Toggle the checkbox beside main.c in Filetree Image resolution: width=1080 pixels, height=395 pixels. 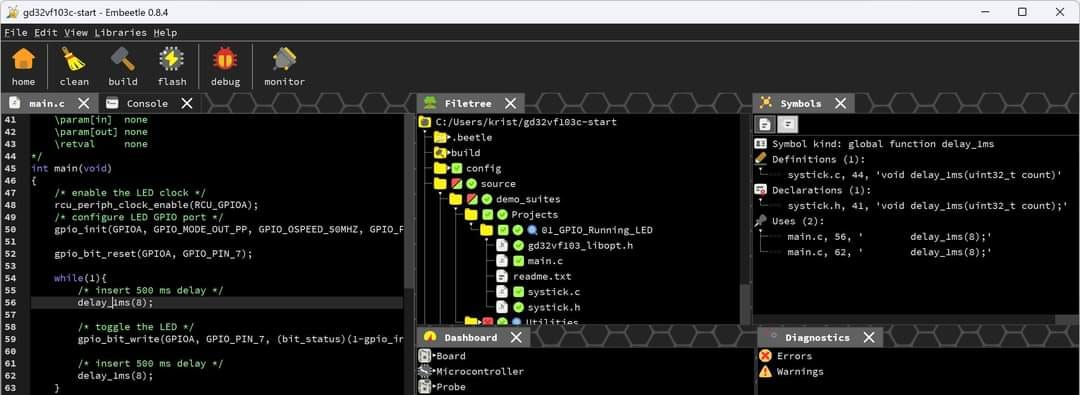518,261
